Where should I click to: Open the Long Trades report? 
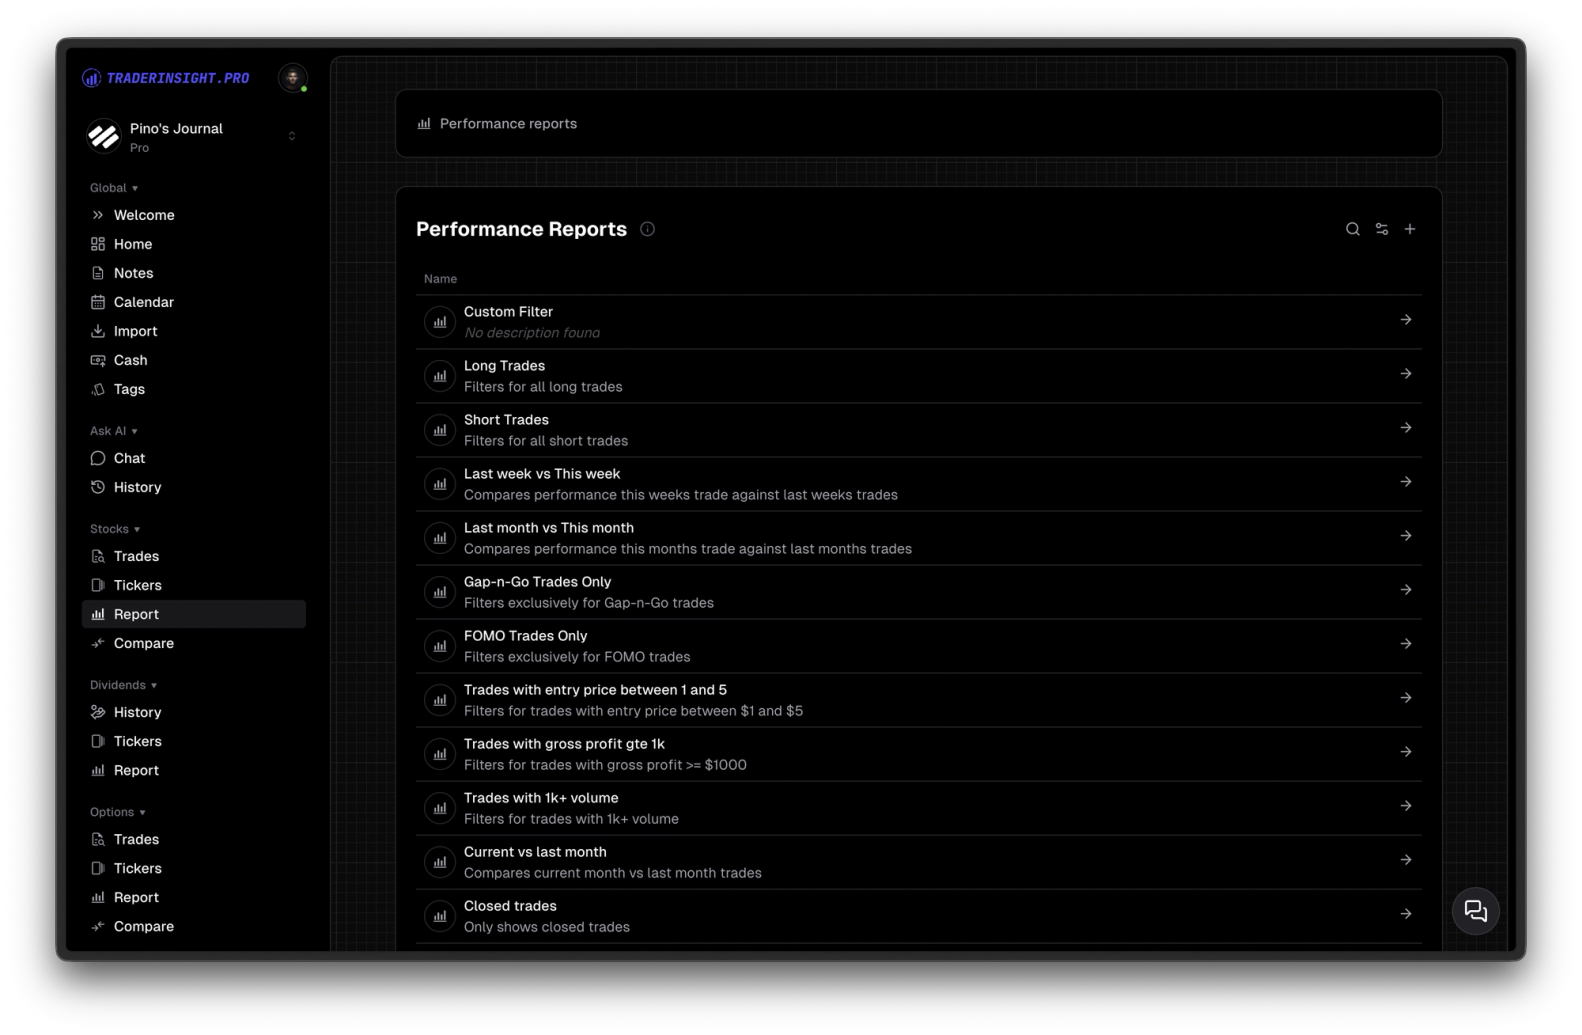pyautogui.click(x=918, y=376)
